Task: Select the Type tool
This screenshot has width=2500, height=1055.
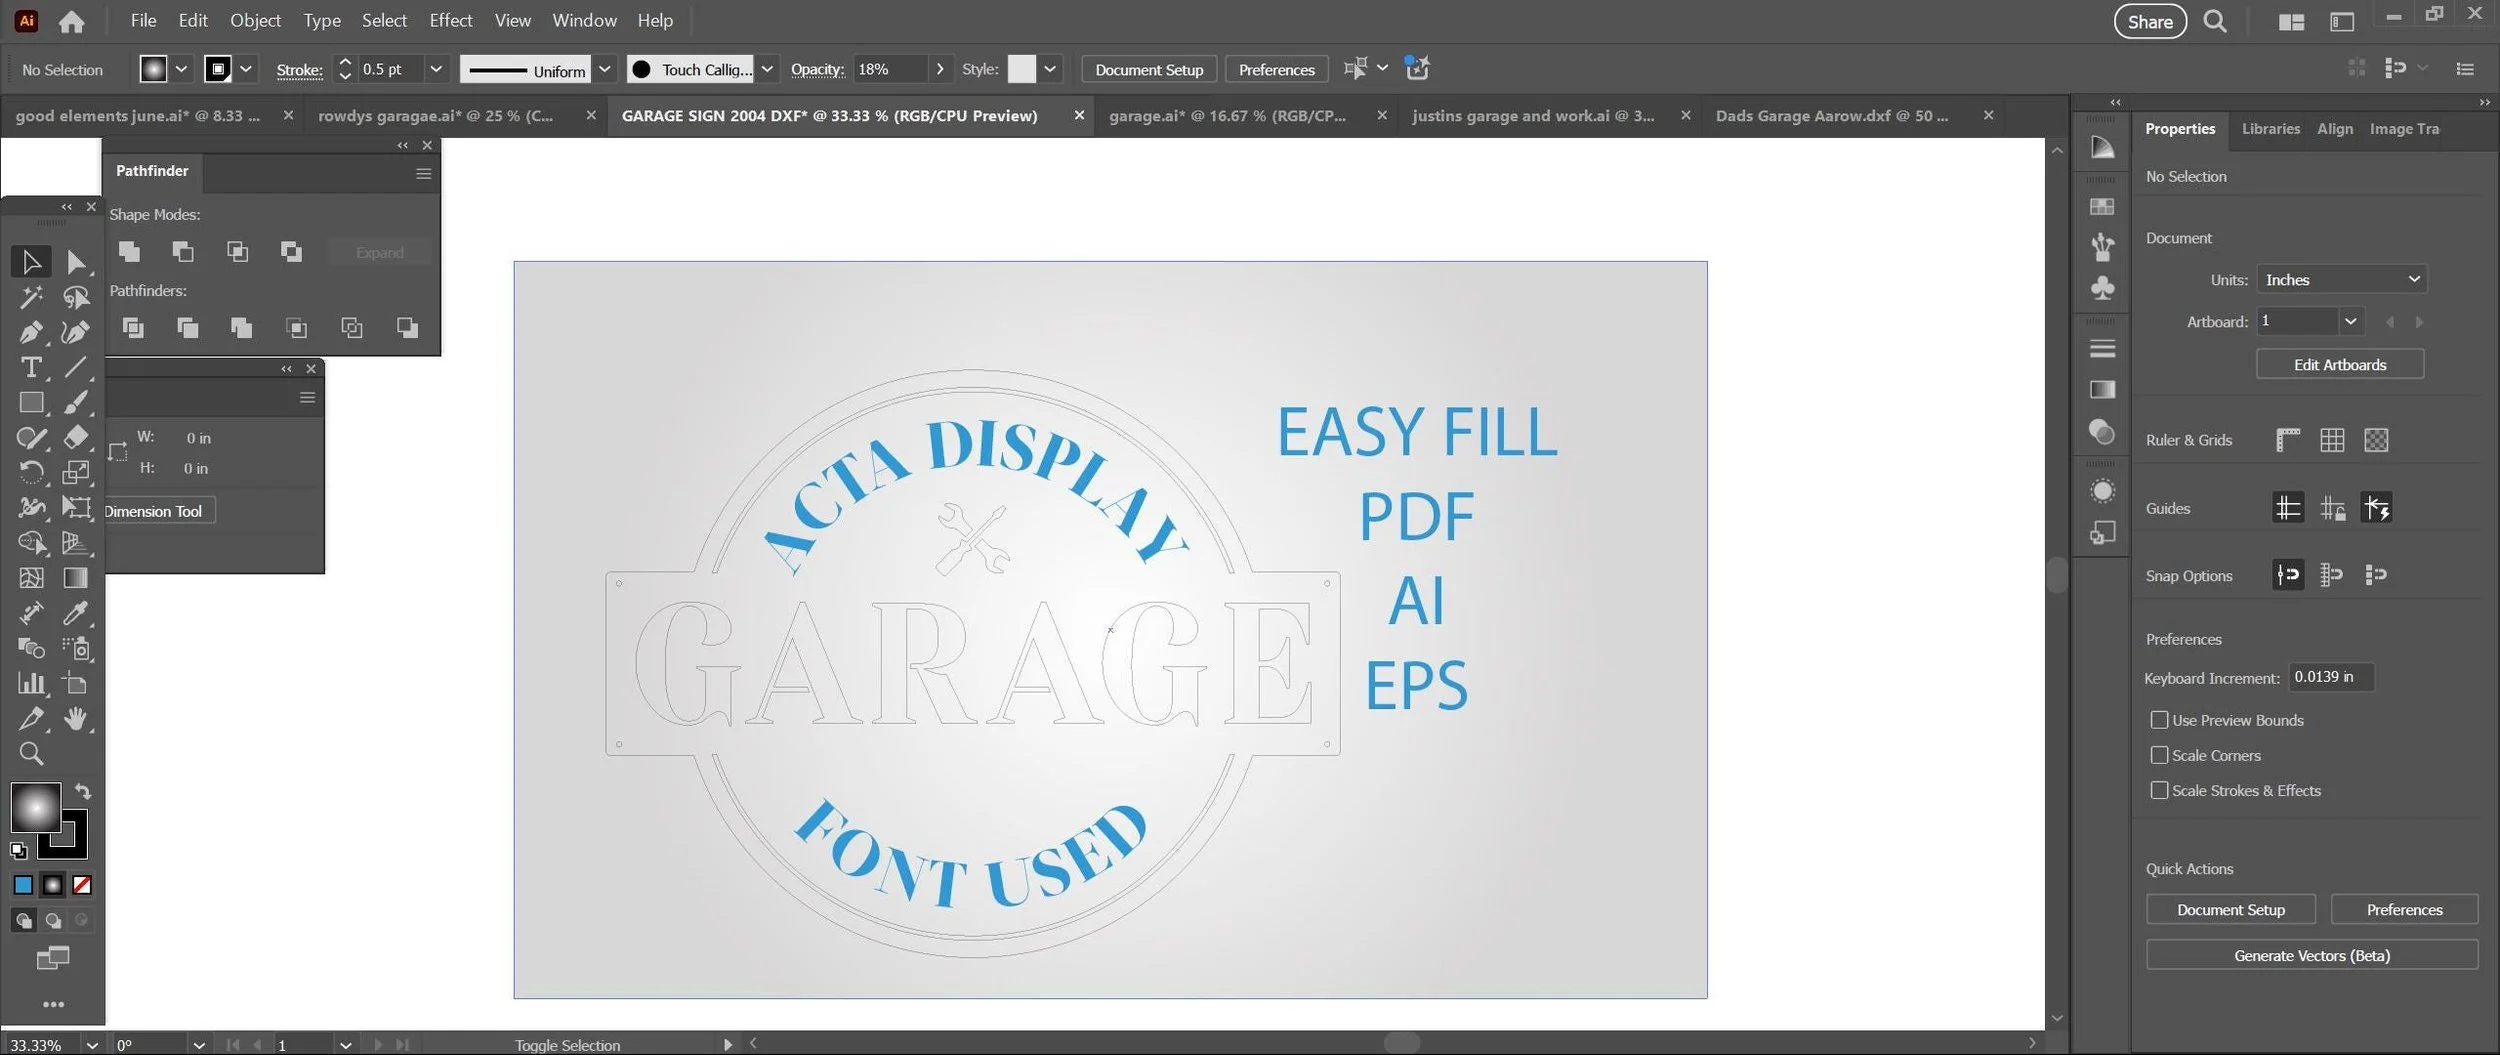Action: [x=31, y=367]
